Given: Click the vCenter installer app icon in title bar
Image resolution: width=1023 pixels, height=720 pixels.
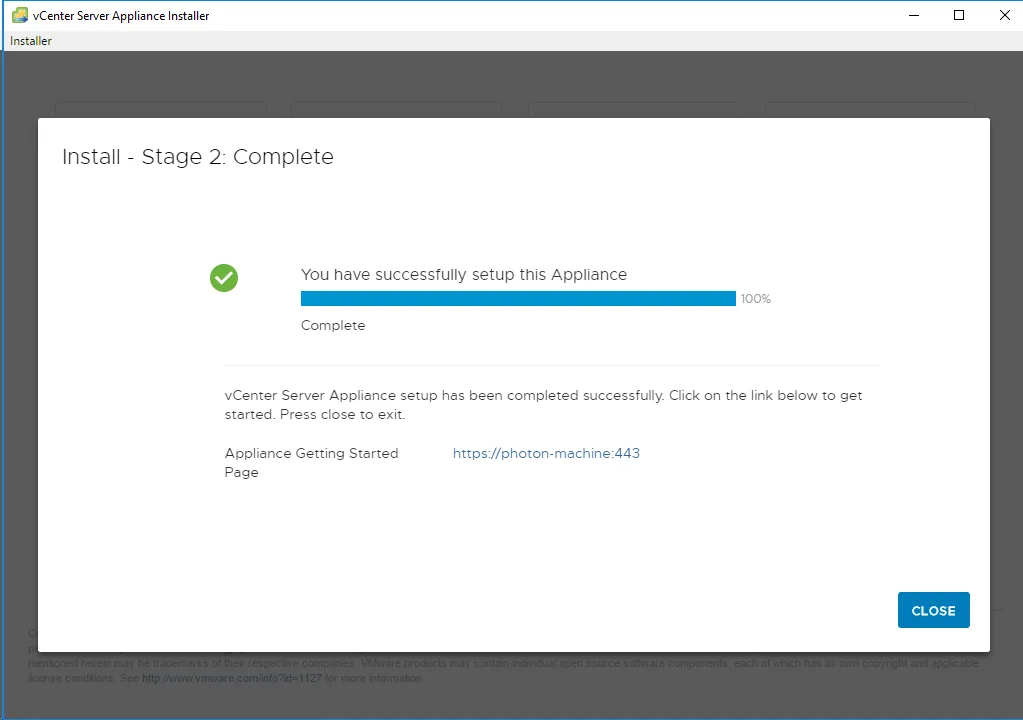Looking at the screenshot, I should (20, 15).
